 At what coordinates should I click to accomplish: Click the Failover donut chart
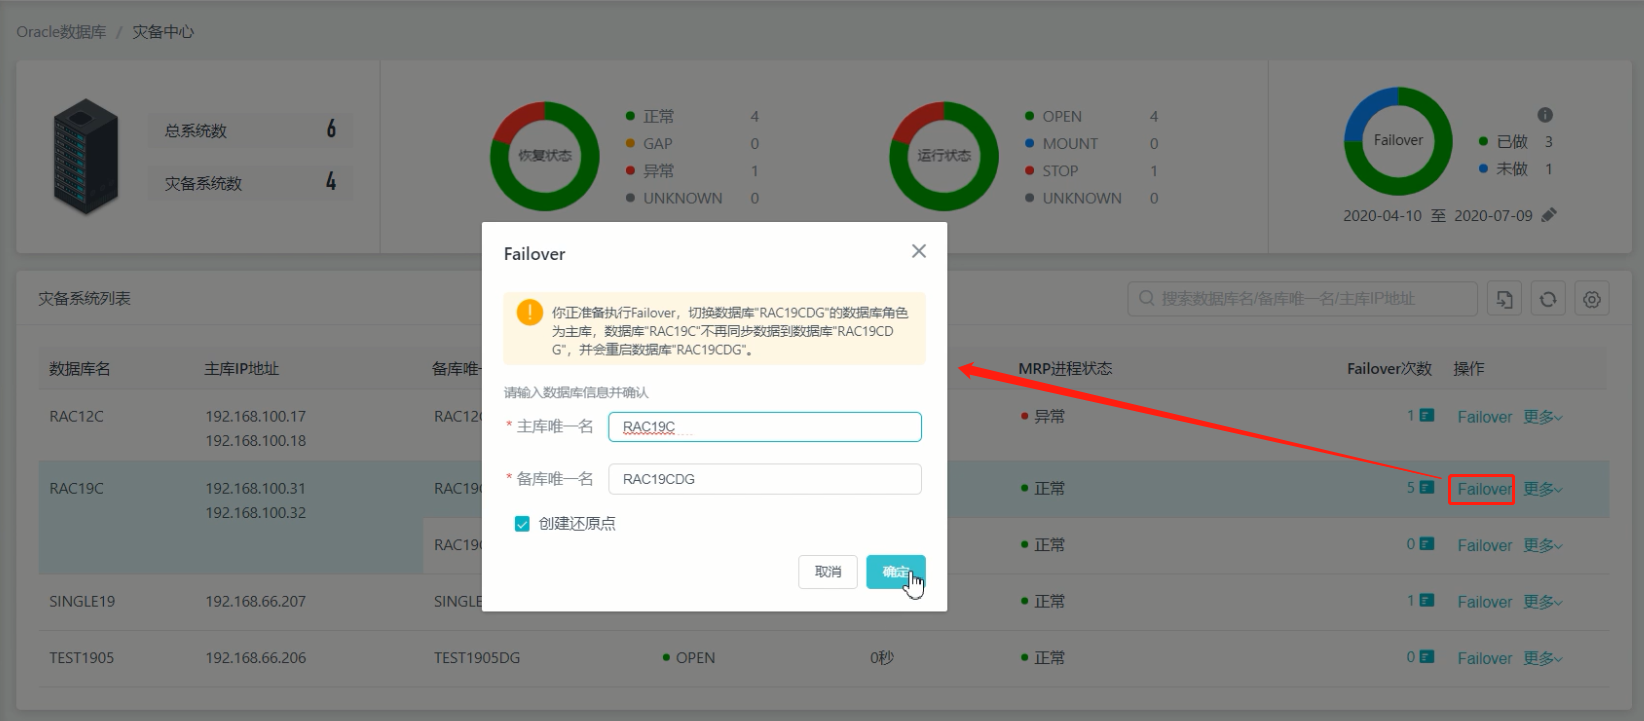tap(1398, 141)
